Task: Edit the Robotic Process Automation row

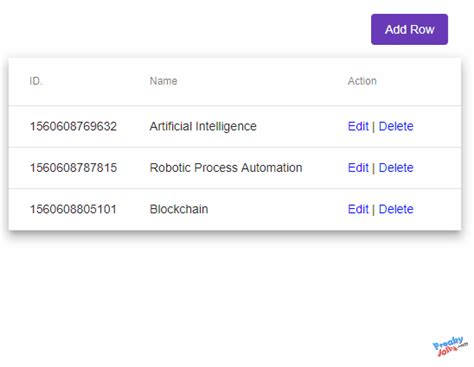Action: click(358, 168)
